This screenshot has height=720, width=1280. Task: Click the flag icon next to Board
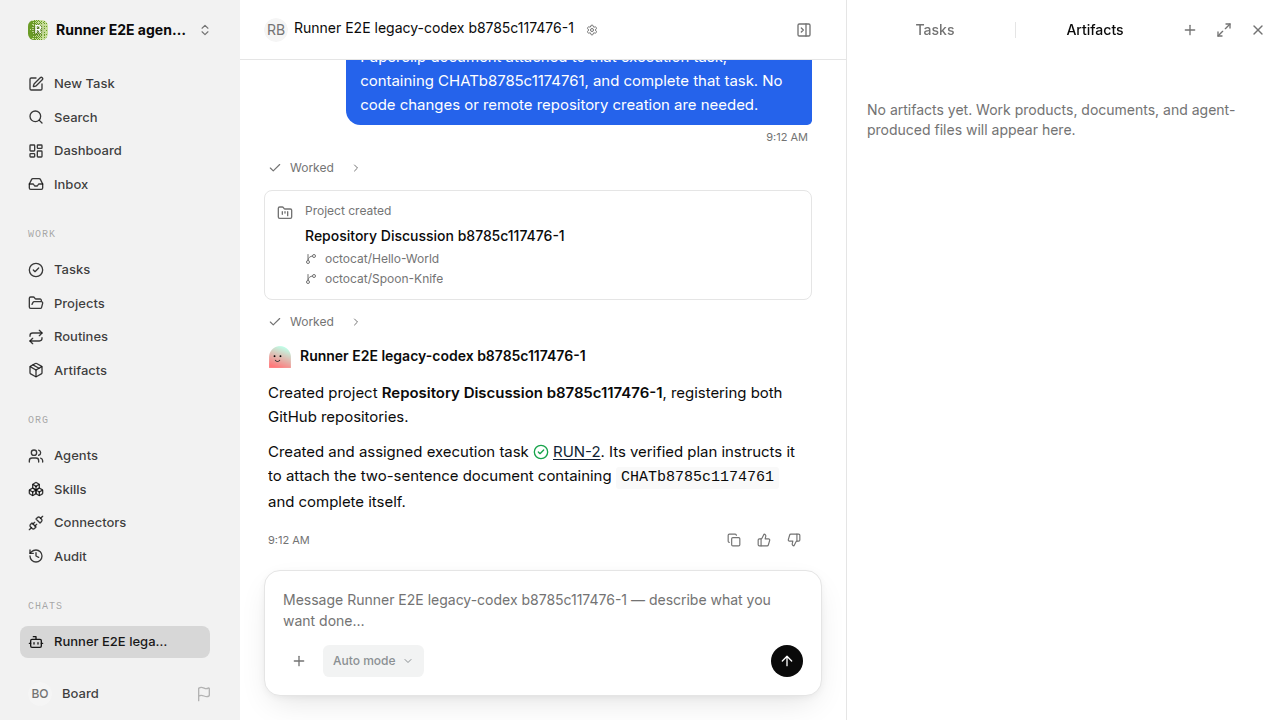click(x=204, y=694)
